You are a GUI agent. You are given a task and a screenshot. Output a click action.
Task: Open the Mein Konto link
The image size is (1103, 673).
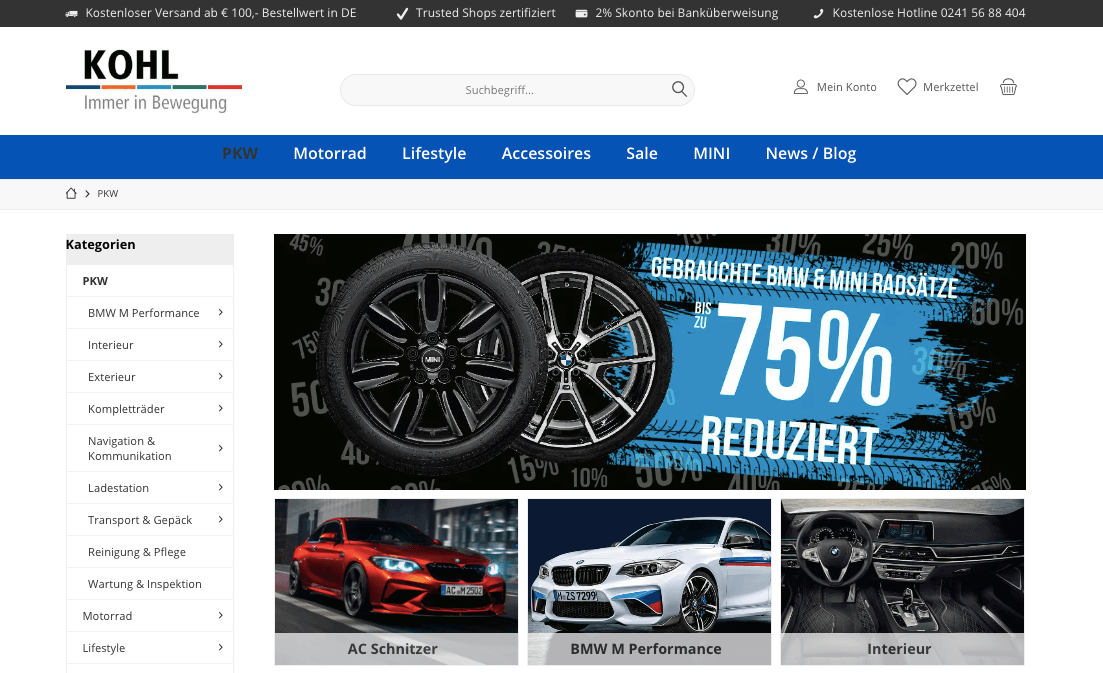click(846, 87)
